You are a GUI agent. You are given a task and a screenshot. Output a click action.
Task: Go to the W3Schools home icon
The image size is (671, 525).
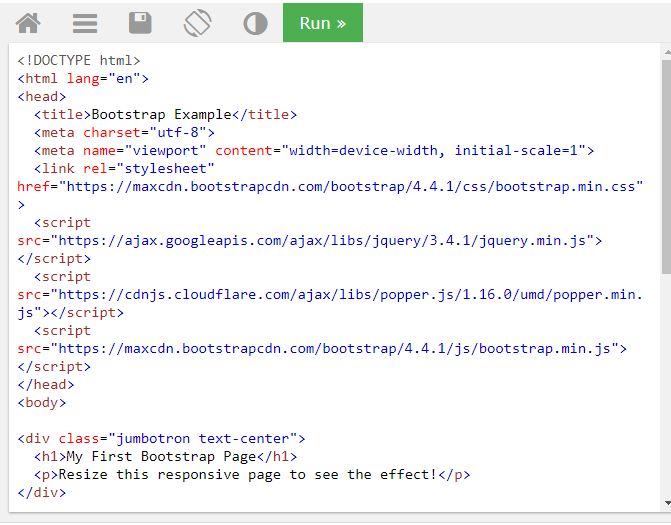pyautogui.click(x=28, y=23)
